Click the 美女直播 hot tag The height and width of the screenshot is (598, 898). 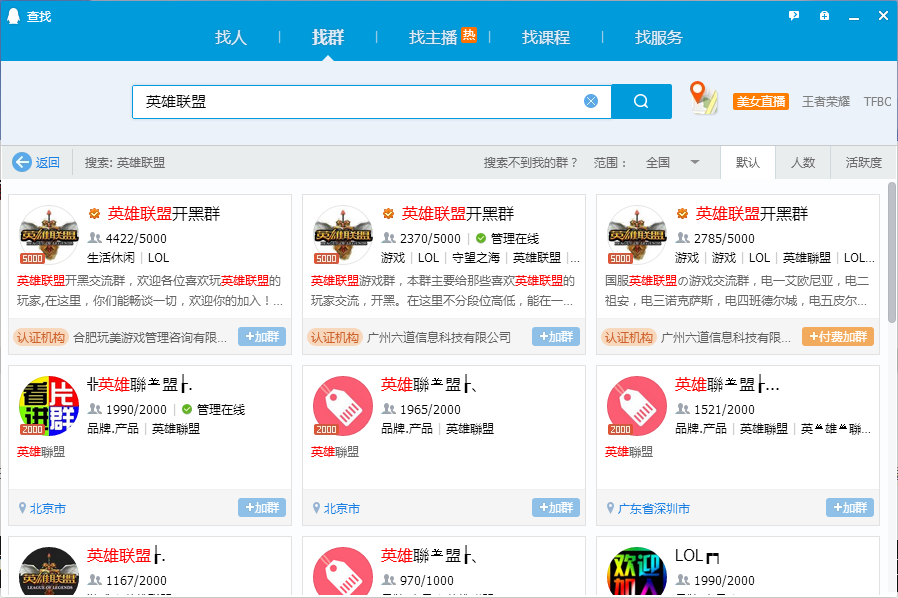761,101
